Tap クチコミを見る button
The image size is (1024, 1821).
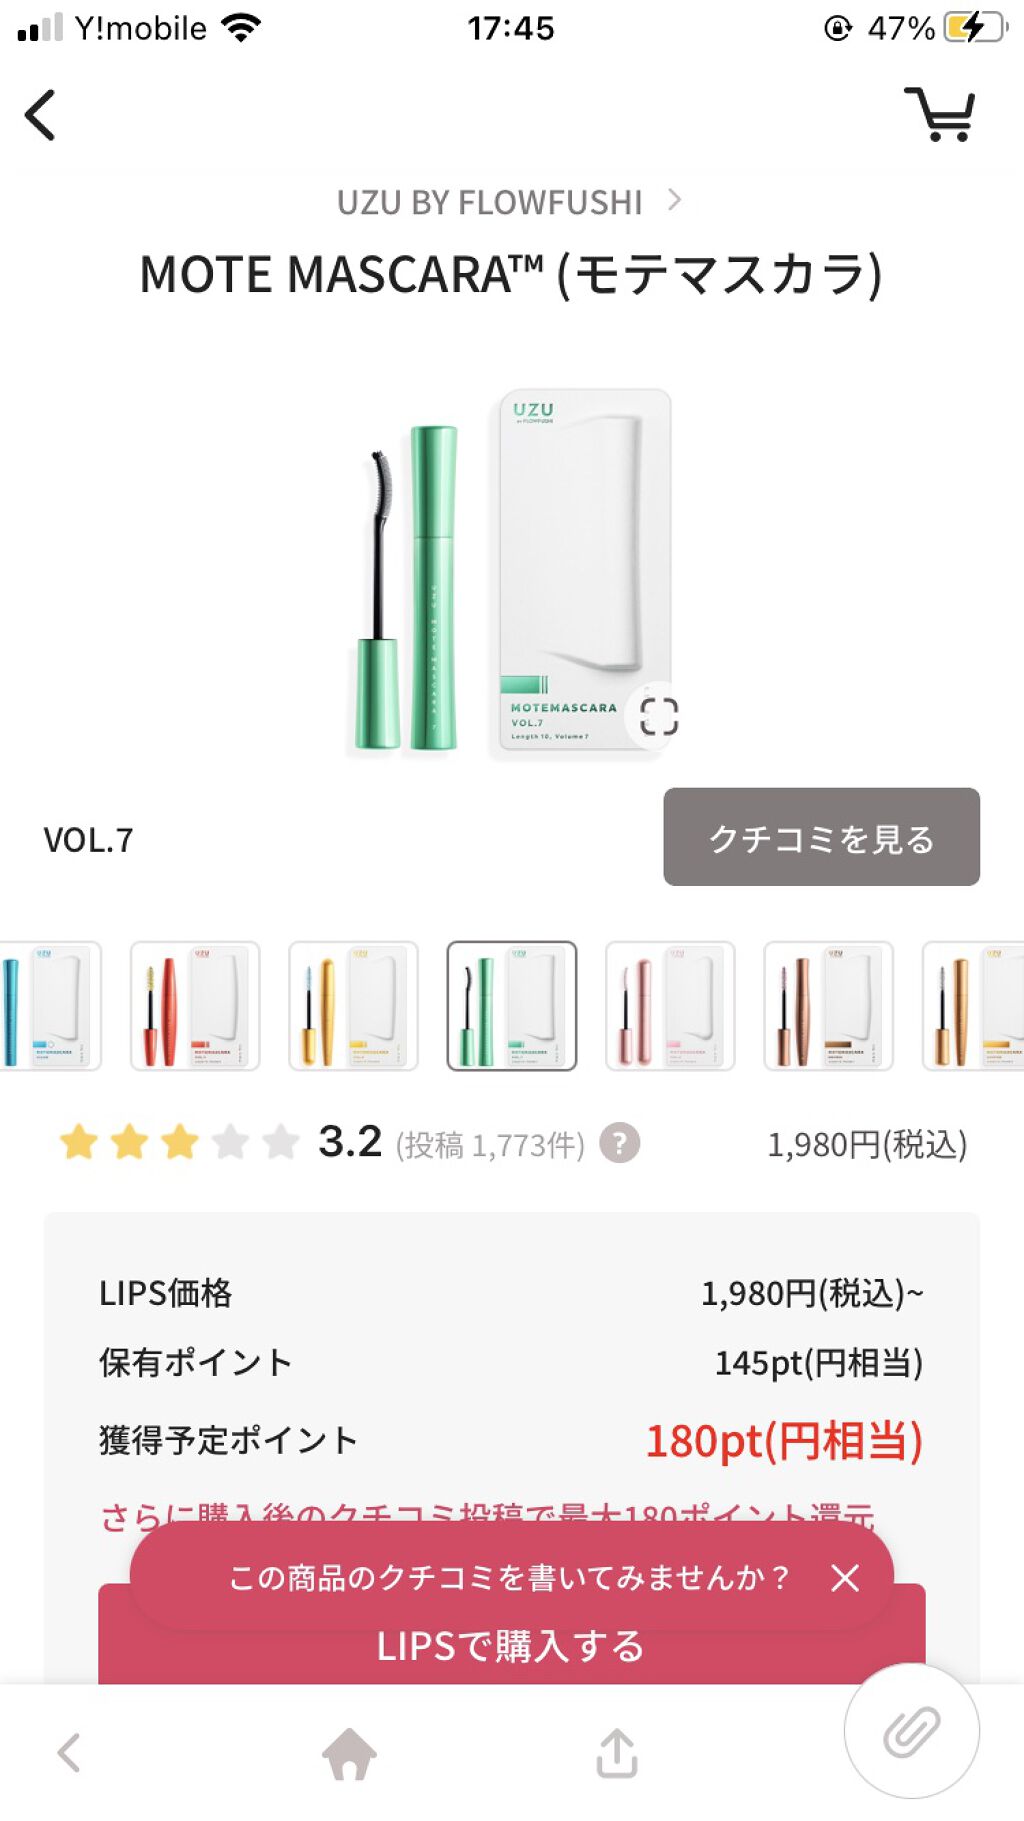(x=821, y=837)
